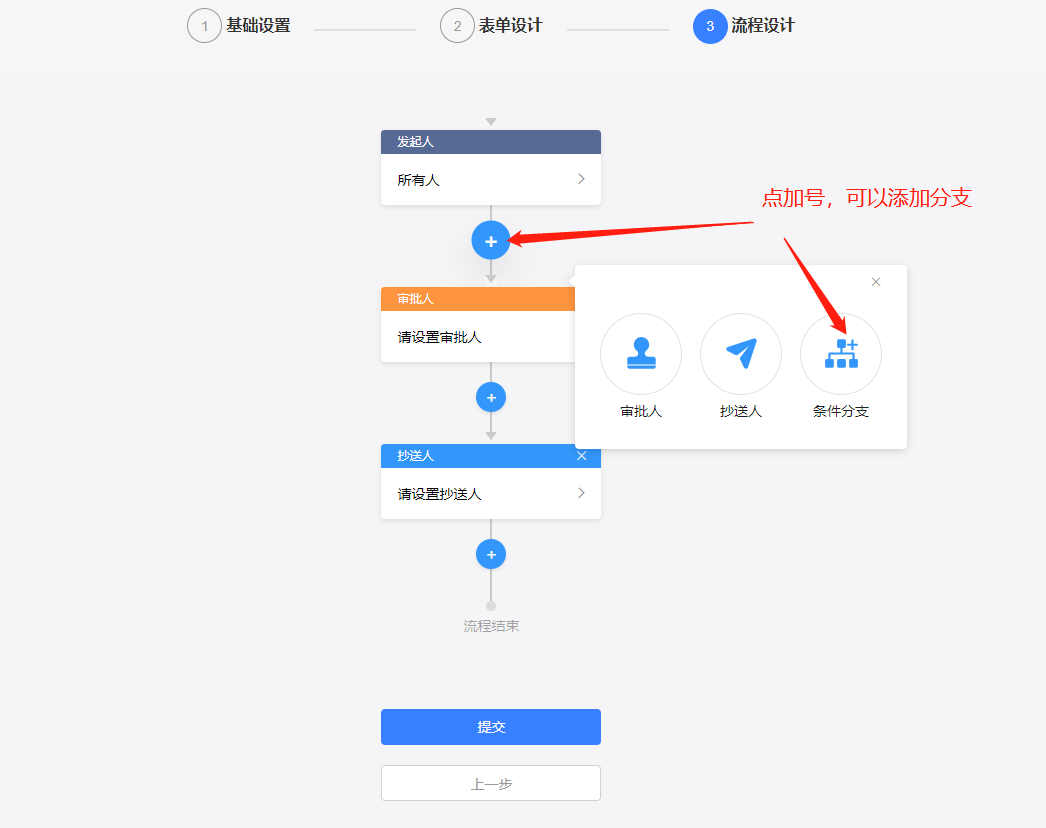The width and height of the screenshot is (1046, 828).
Task: Go back using the 上一步 button
Action: pos(491,783)
